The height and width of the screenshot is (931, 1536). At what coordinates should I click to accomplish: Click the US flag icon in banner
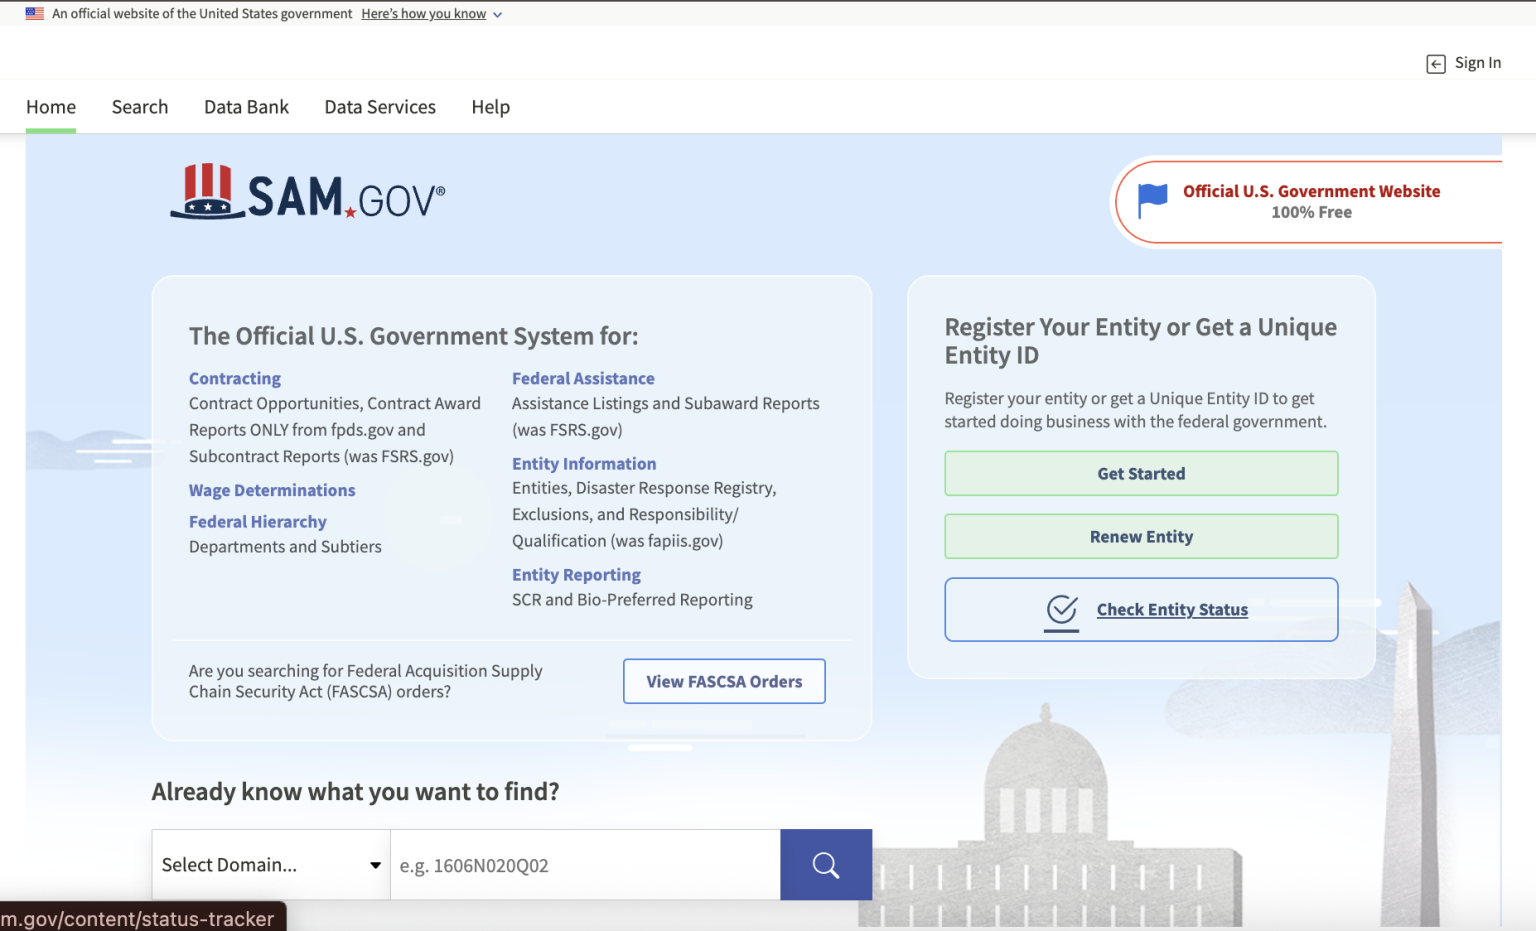[x=35, y=14]
